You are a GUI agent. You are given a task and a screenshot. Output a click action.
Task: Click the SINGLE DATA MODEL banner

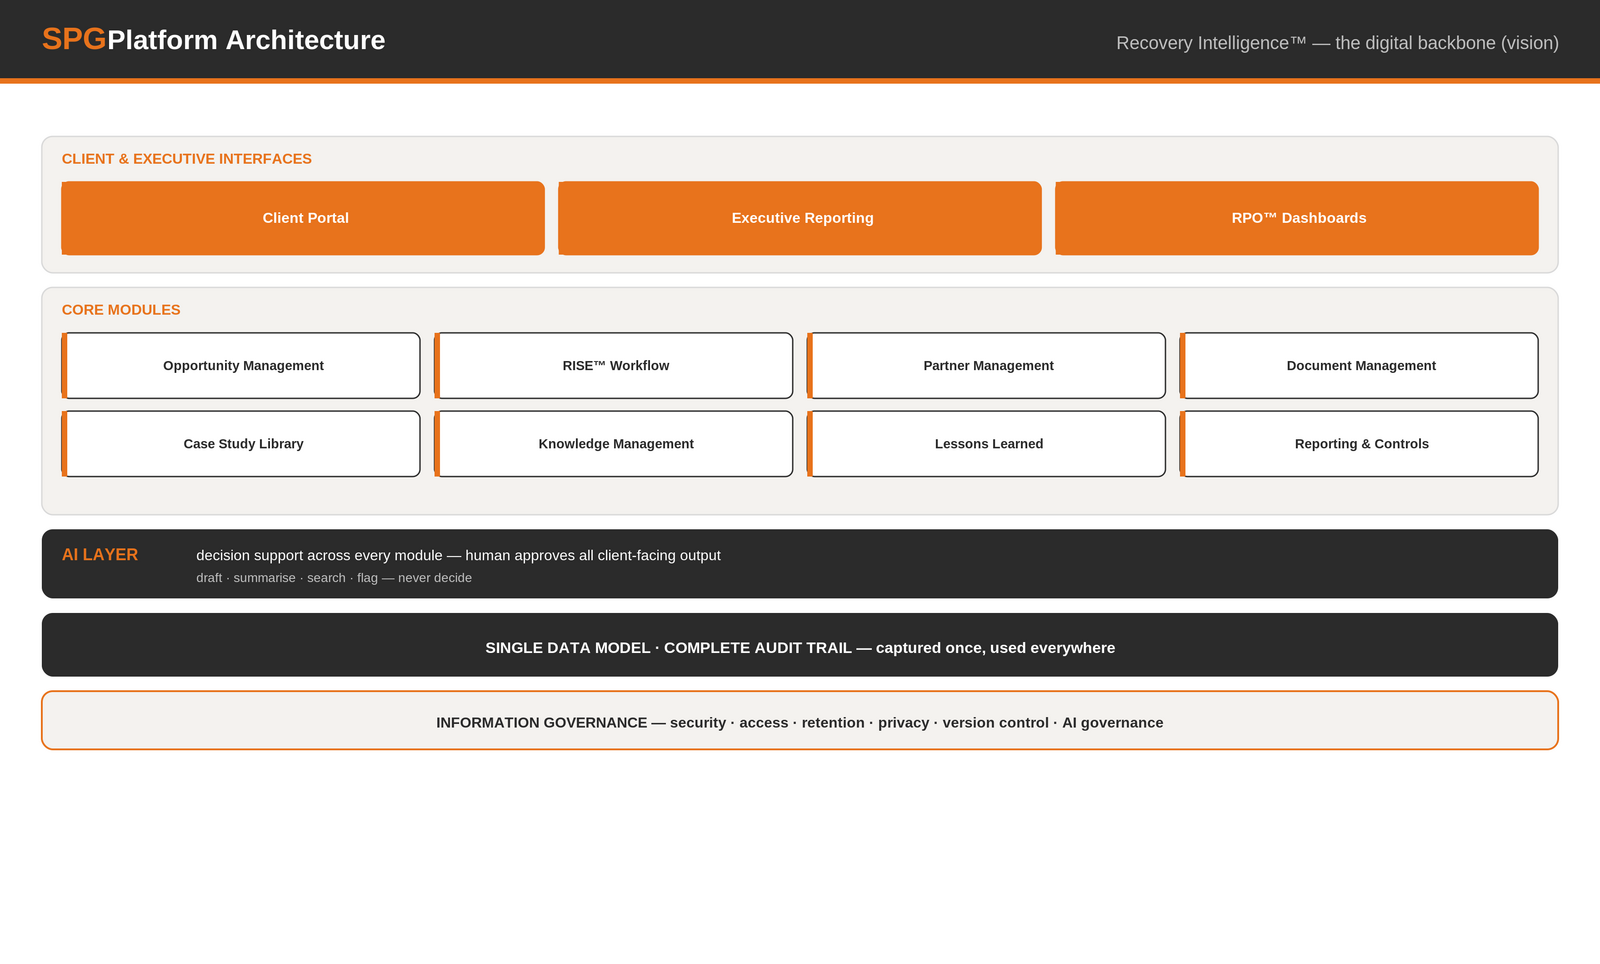click(x=800, y=645)
